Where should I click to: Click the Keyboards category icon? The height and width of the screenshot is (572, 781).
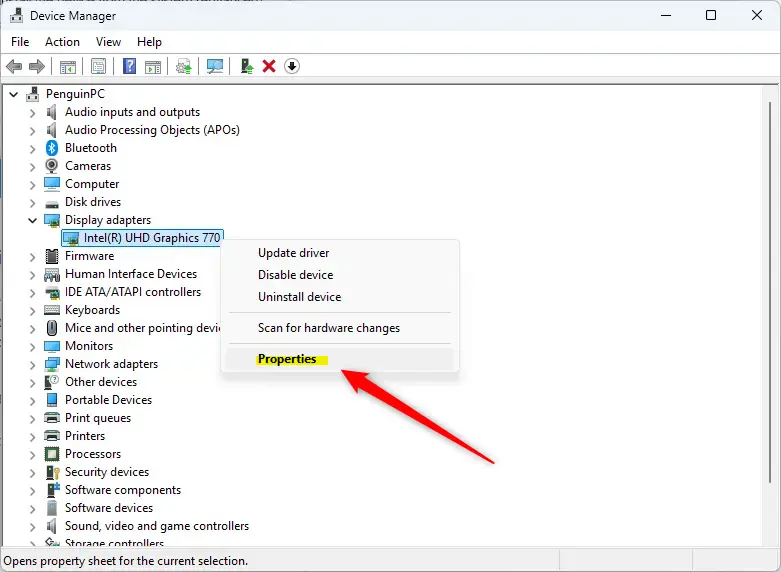[52, 310]
